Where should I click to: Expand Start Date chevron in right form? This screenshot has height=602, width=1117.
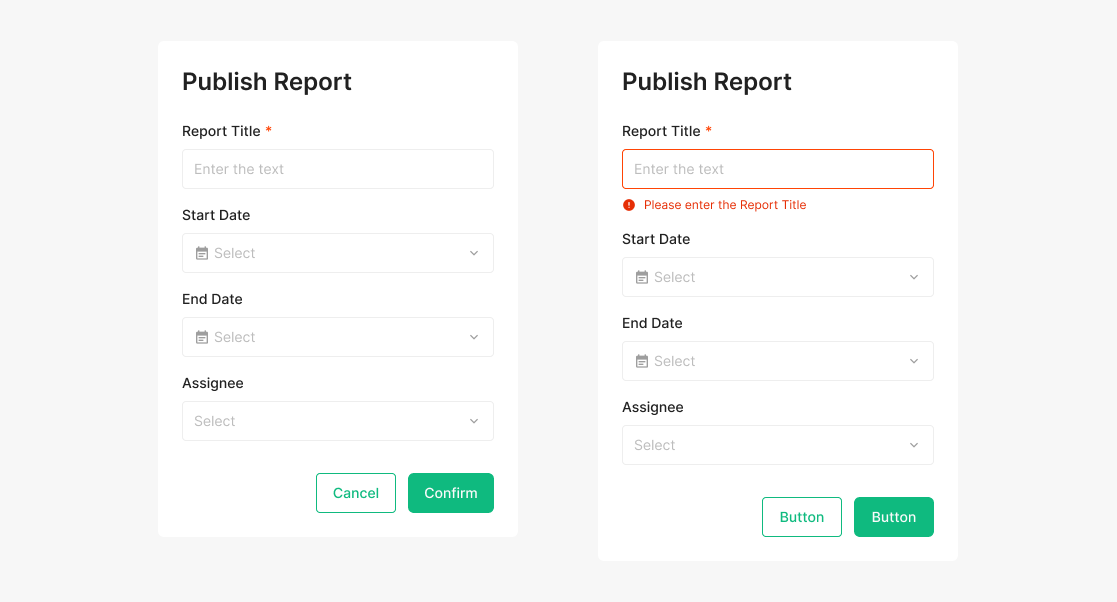914,277
